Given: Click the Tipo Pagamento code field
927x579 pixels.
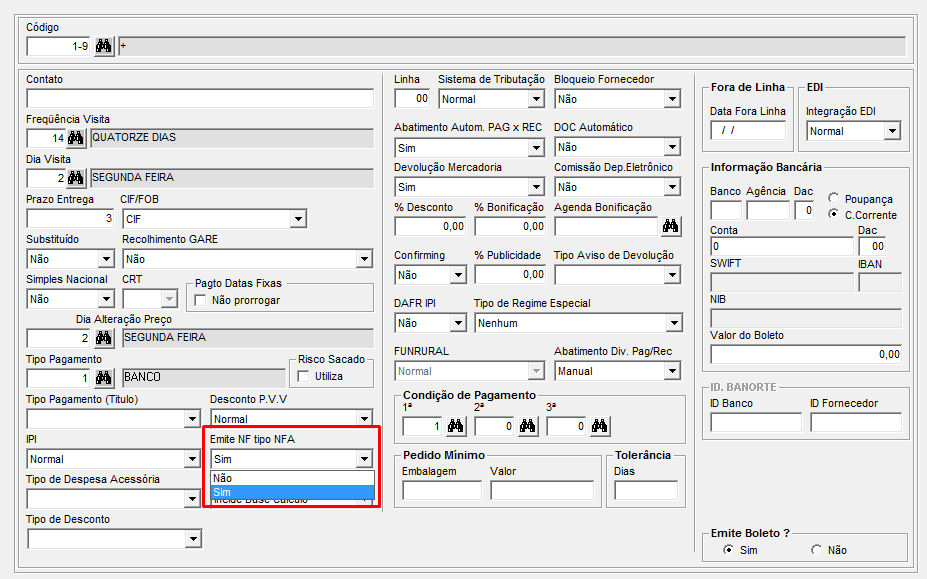Looking at the screenshot, I should point(59,377).
